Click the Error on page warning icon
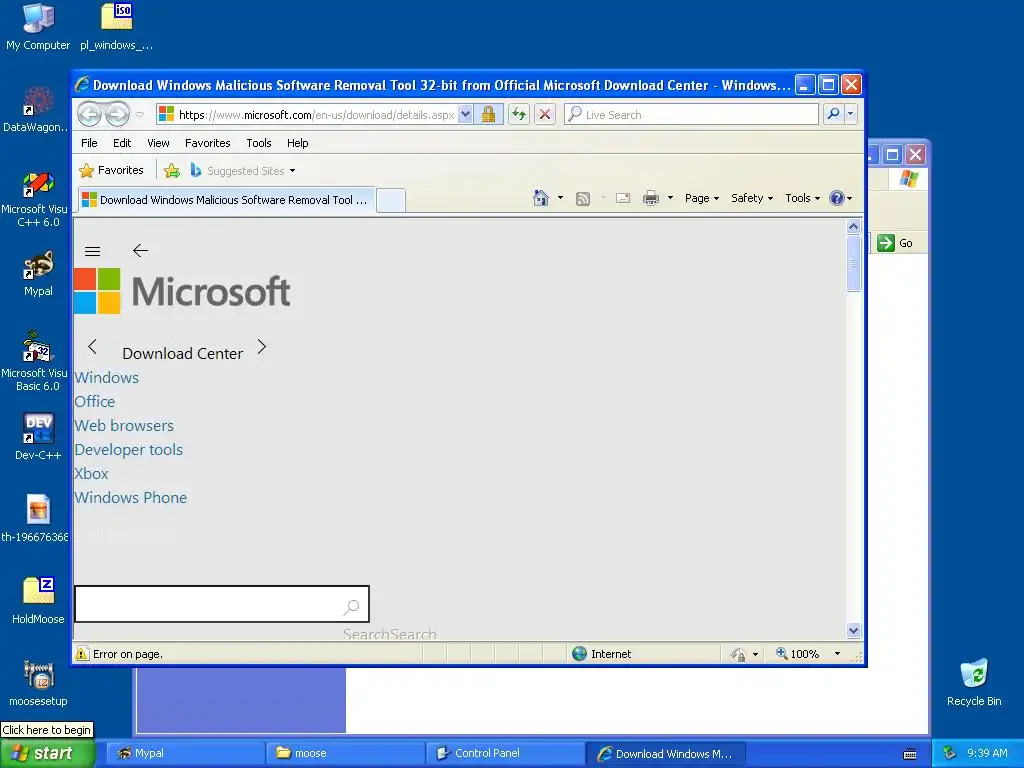The image size is (1024, 768). 82,654
